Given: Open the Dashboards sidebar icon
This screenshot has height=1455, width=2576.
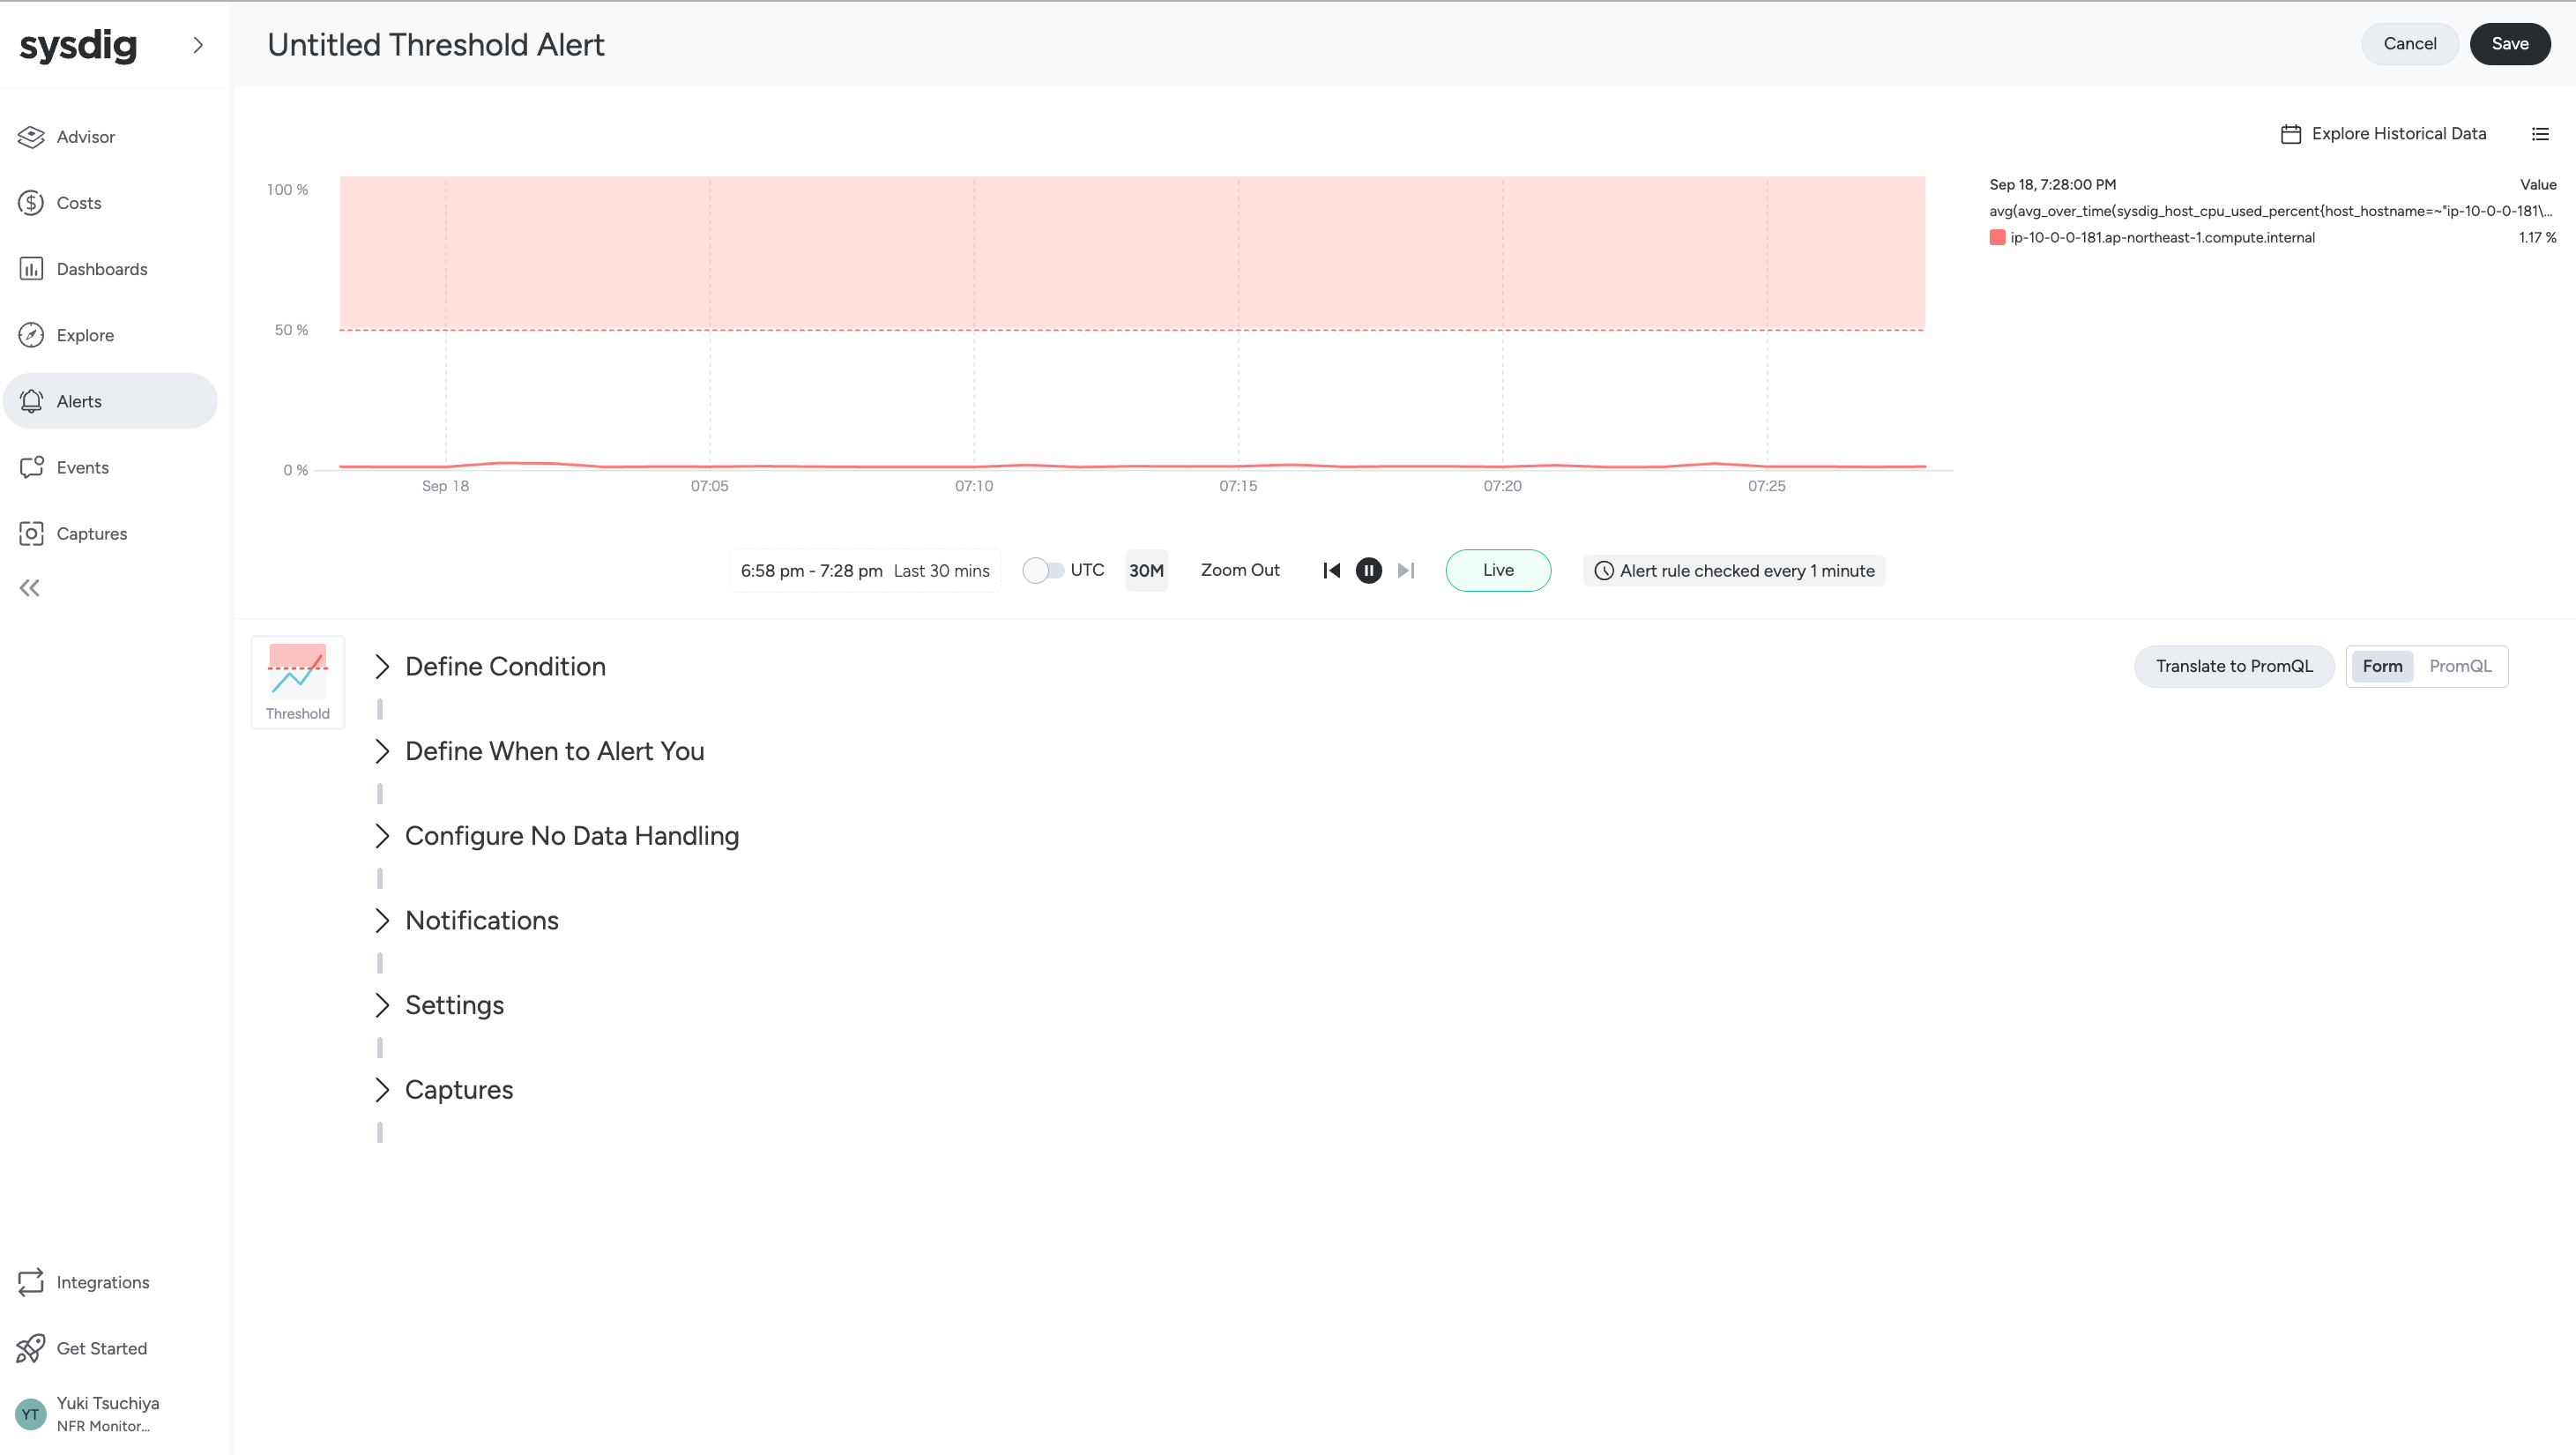Looking at the screenshot, I should click(x=31, y=269).
